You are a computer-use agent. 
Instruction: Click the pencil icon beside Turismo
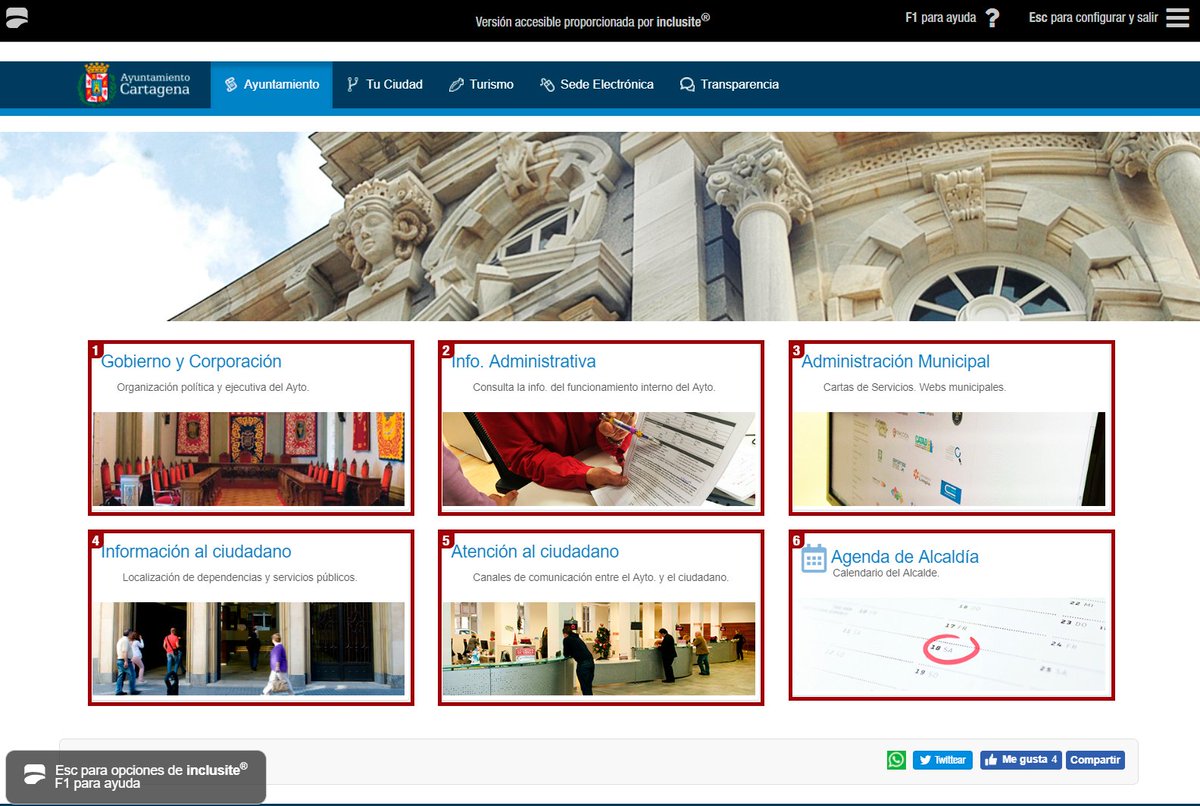point(457,85)
